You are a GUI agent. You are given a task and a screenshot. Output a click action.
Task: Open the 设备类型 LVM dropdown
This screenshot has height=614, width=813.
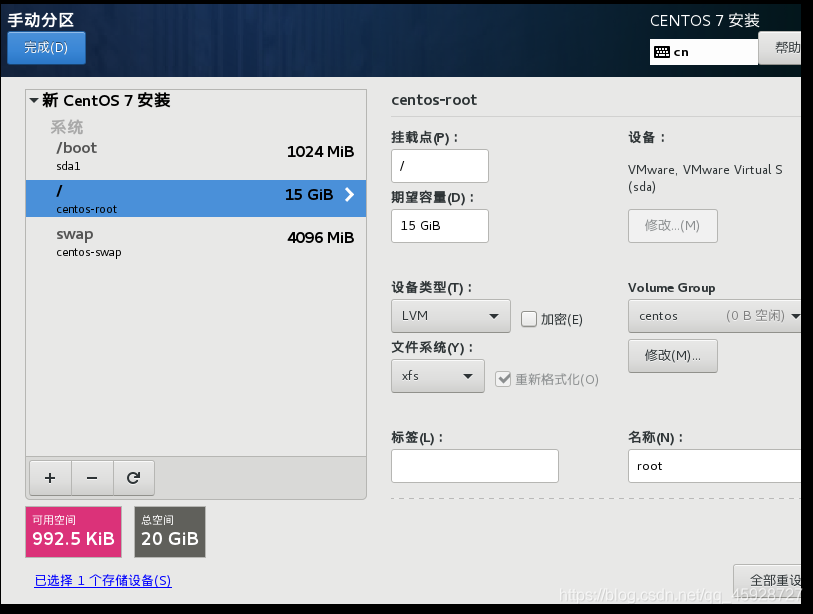[x=450, y=316]
